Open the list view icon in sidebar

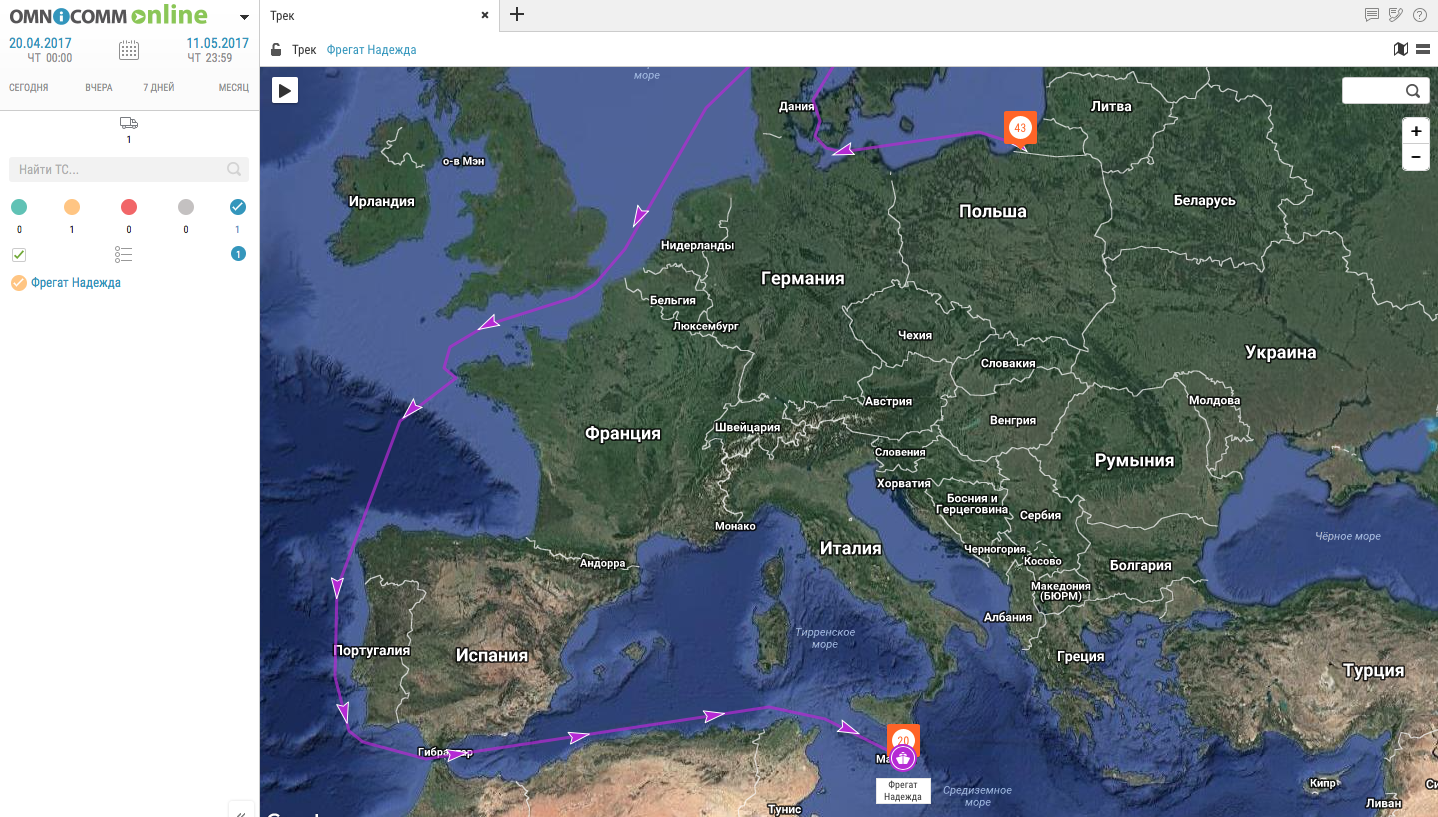[x=124, y=254]
